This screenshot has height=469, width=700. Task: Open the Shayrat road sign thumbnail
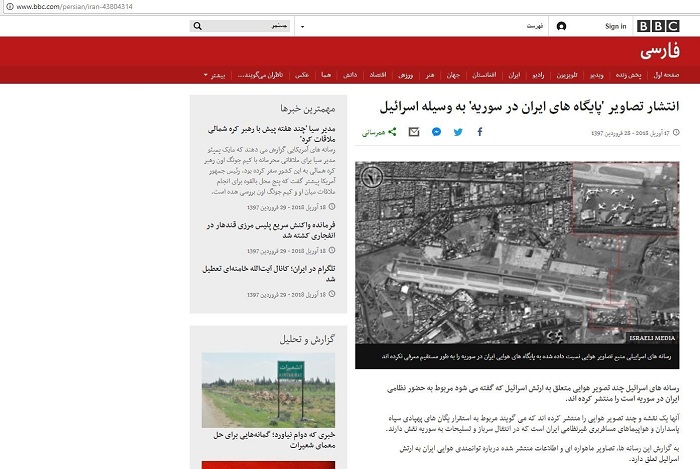click(x=268, y=390)
